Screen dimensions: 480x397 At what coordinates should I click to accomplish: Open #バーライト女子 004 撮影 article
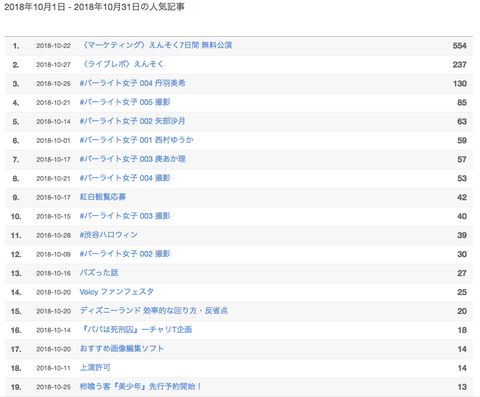coord(125,178)
